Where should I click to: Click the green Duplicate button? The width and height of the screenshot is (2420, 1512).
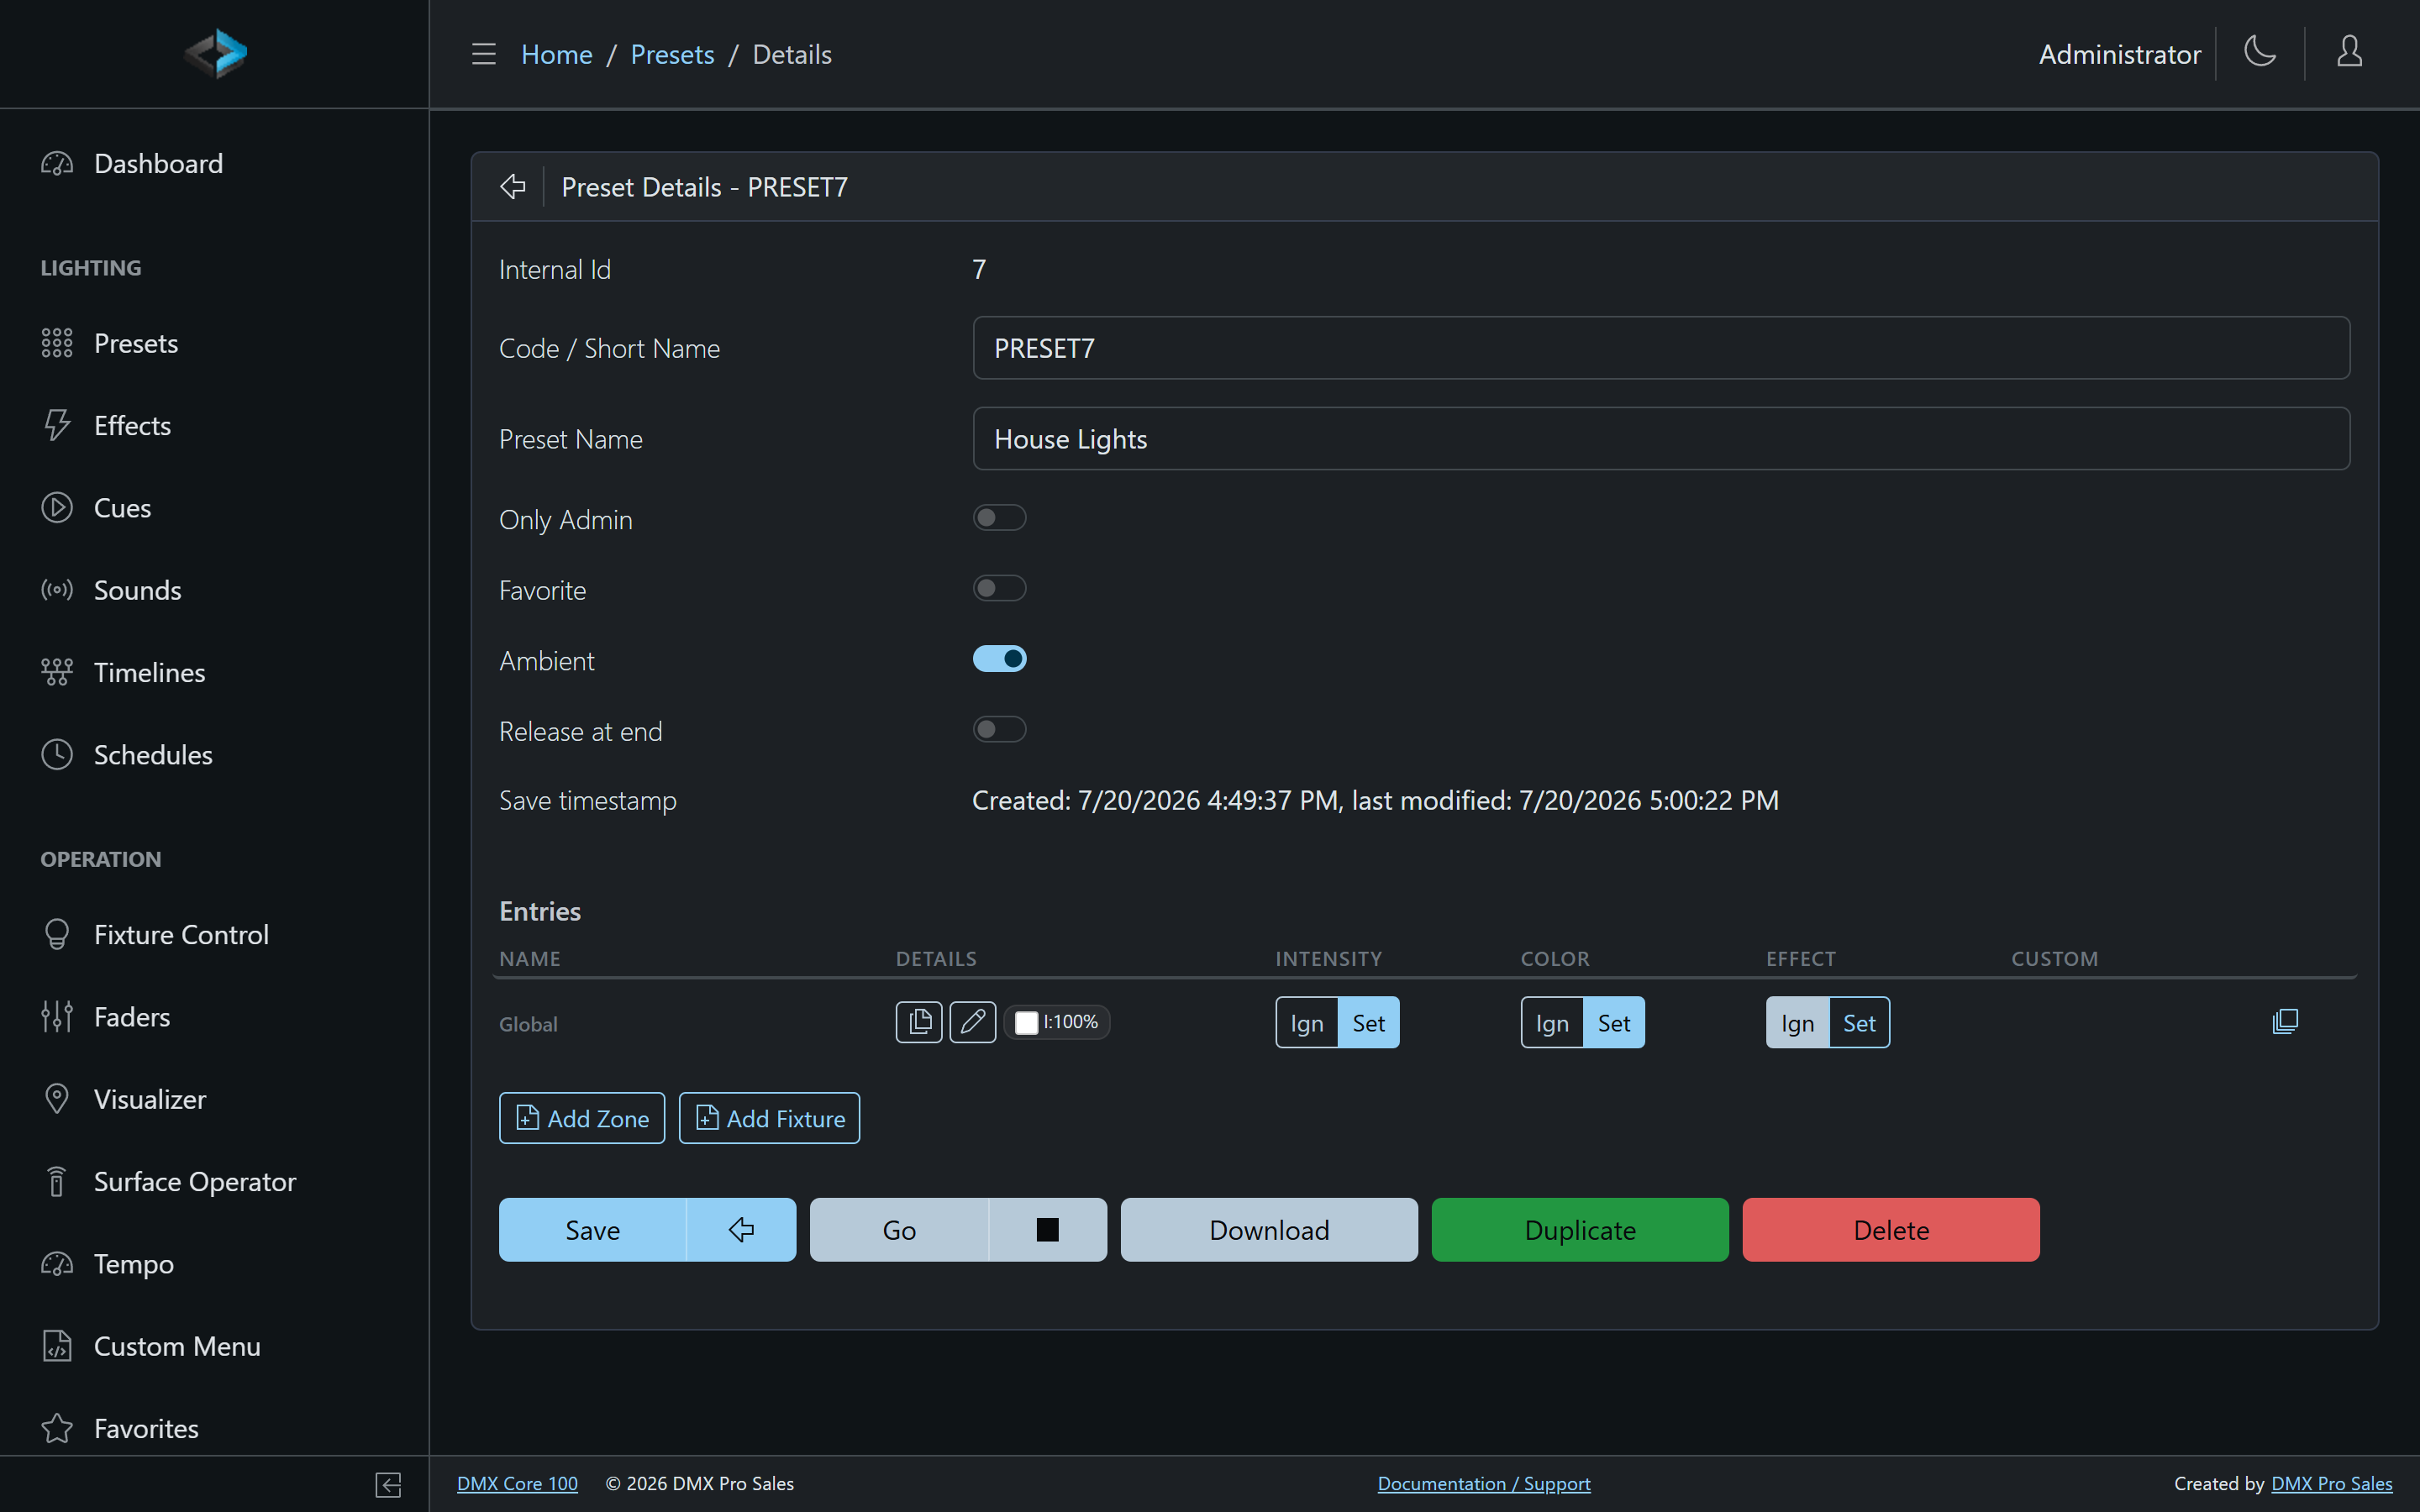pyautogui.click(x=1580, y=1230)
